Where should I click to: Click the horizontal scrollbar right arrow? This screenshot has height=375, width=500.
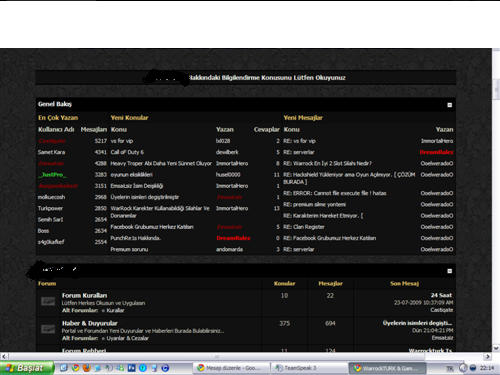point(488,356)
